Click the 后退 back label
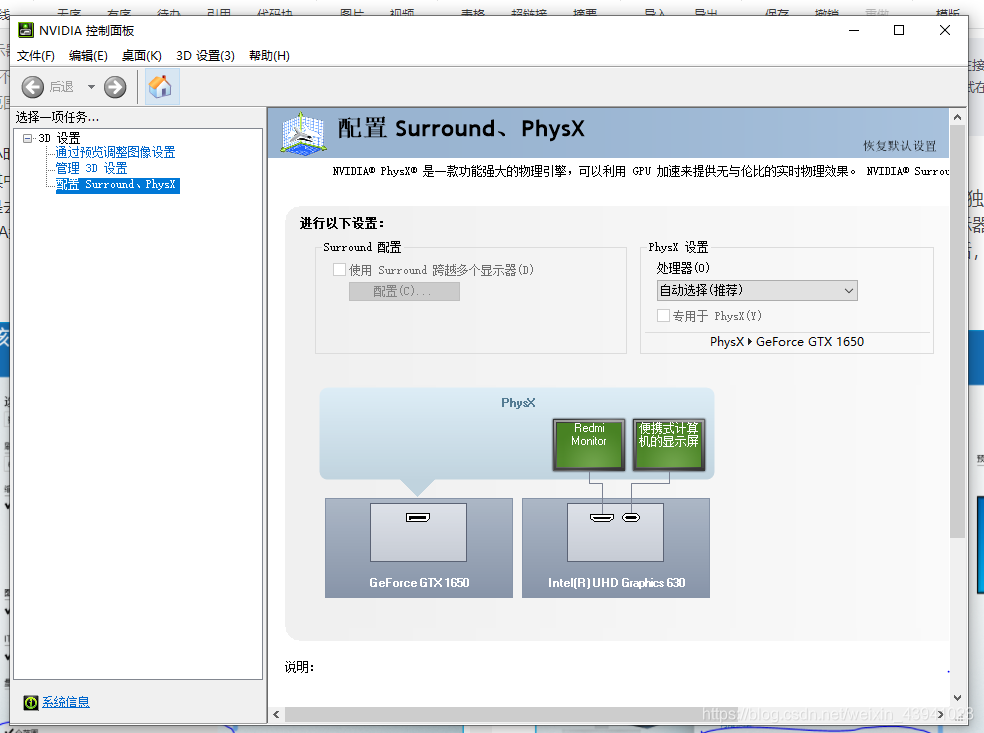 point(62,87)
